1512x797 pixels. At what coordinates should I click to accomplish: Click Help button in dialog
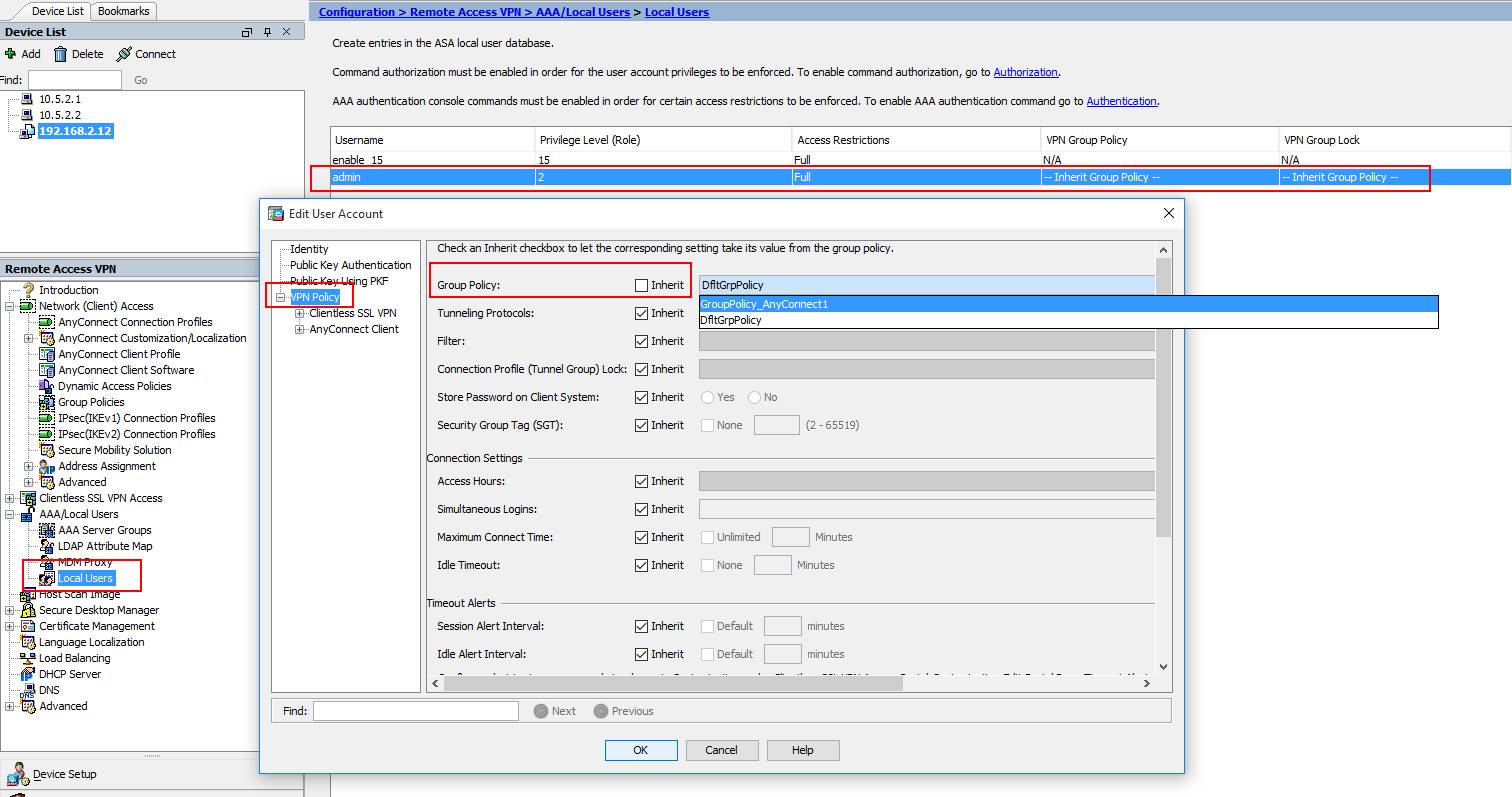tap(803, 750)
